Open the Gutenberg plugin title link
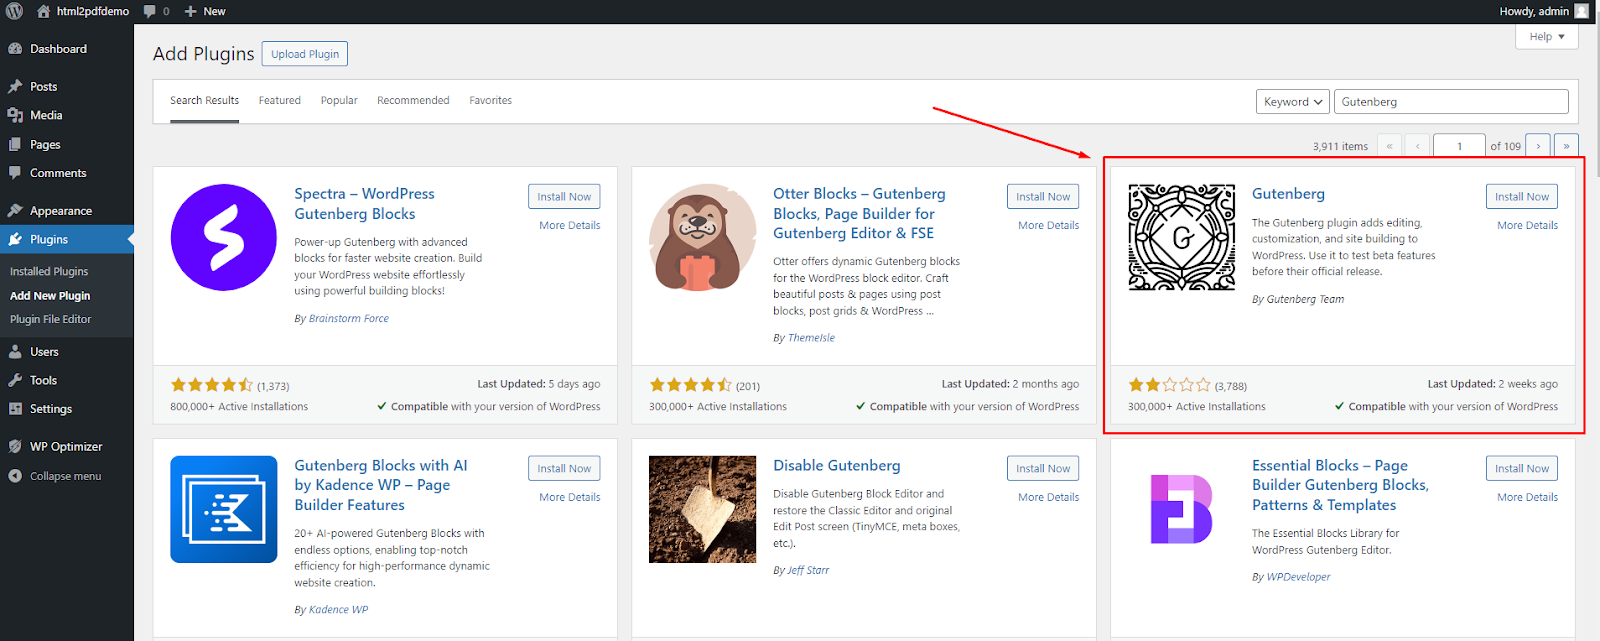The height and width of the screenshot is (641, 1600). [1288, 194]
